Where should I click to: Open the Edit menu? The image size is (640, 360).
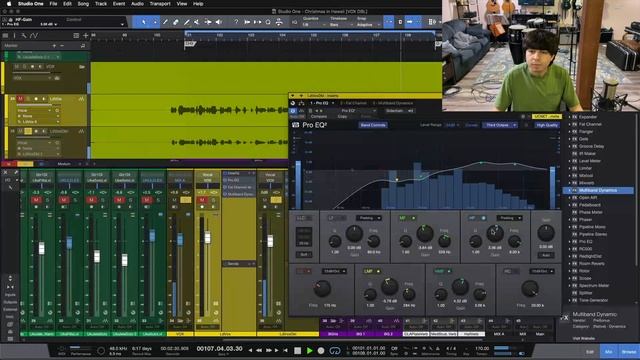[67, 4]
